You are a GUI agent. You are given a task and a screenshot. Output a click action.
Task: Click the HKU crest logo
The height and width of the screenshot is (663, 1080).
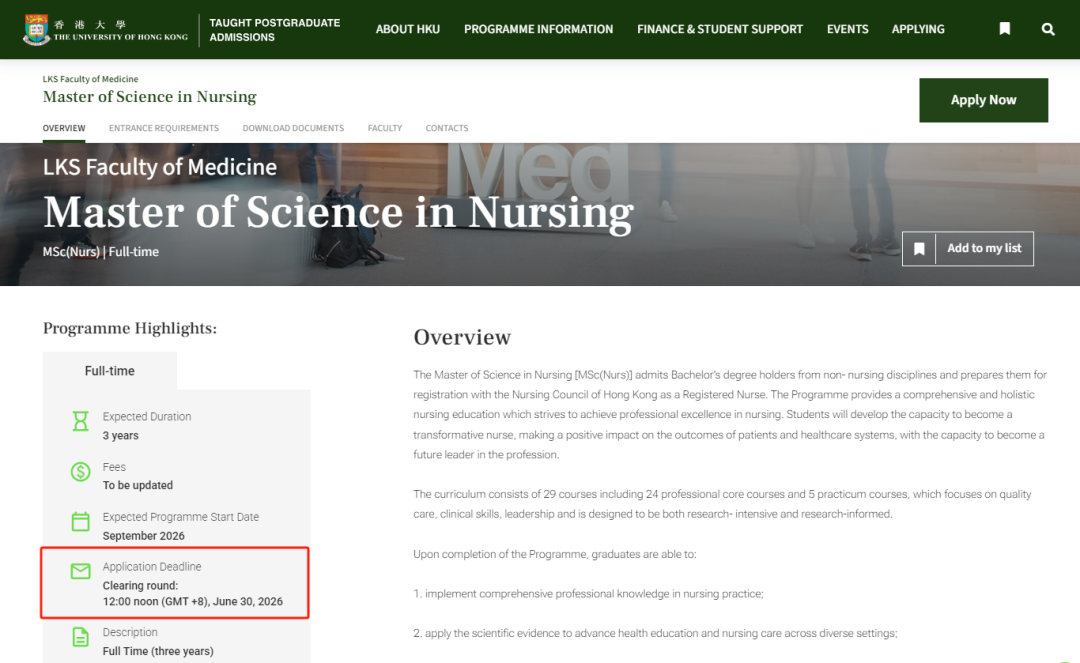[36, 30]
